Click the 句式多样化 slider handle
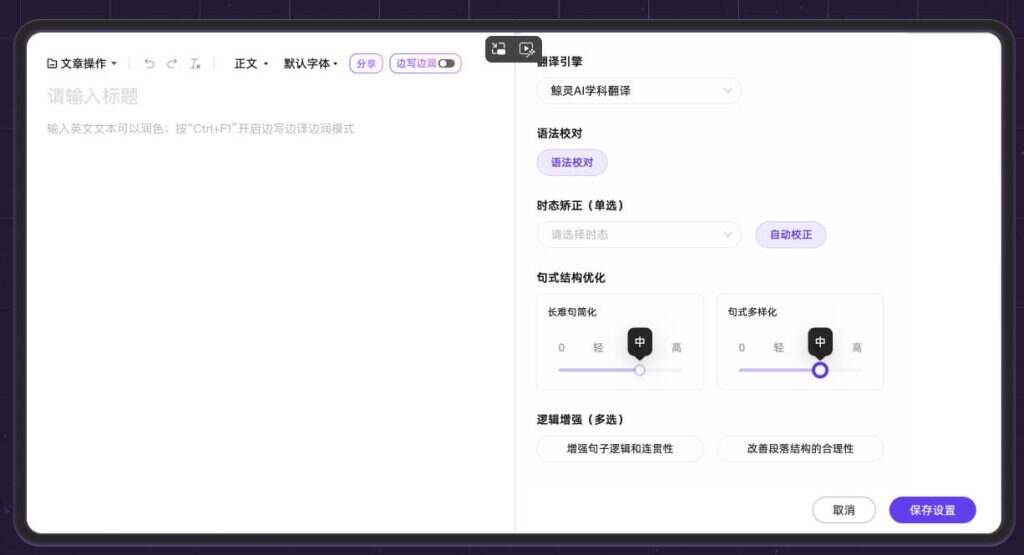 point(820,370)
